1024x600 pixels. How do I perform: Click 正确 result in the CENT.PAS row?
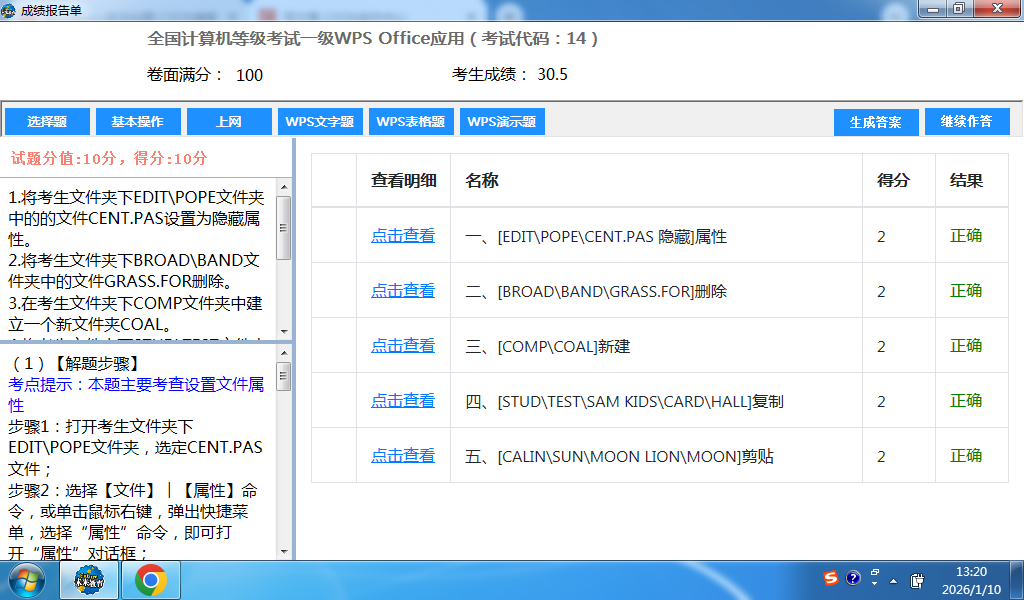tap(966, 236)
